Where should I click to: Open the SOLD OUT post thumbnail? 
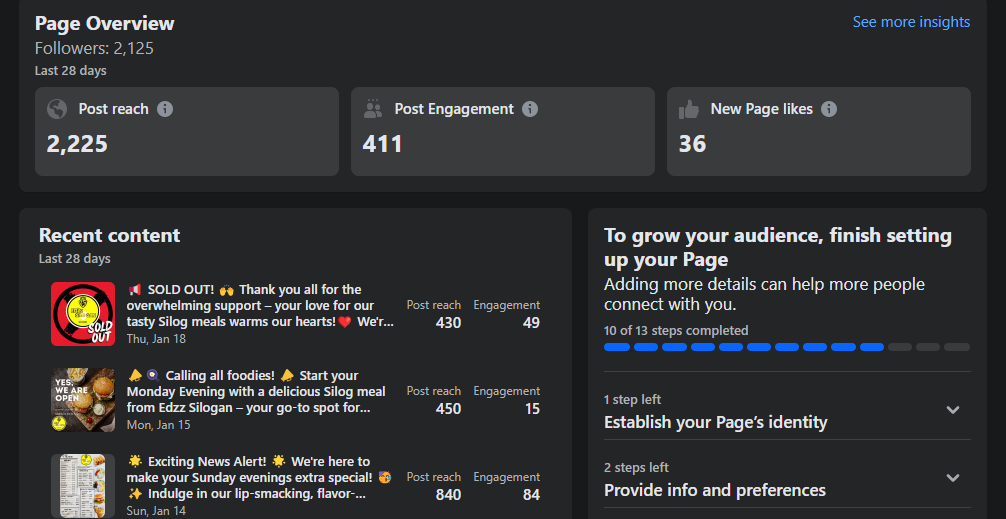click(x=83, y=314)
